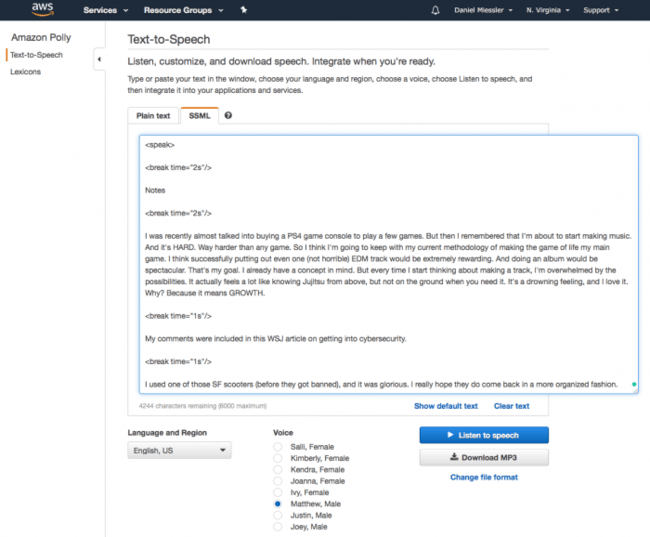Open the pin shortcuts icon in navbar

pyautogui.click(x=244, y=10)
